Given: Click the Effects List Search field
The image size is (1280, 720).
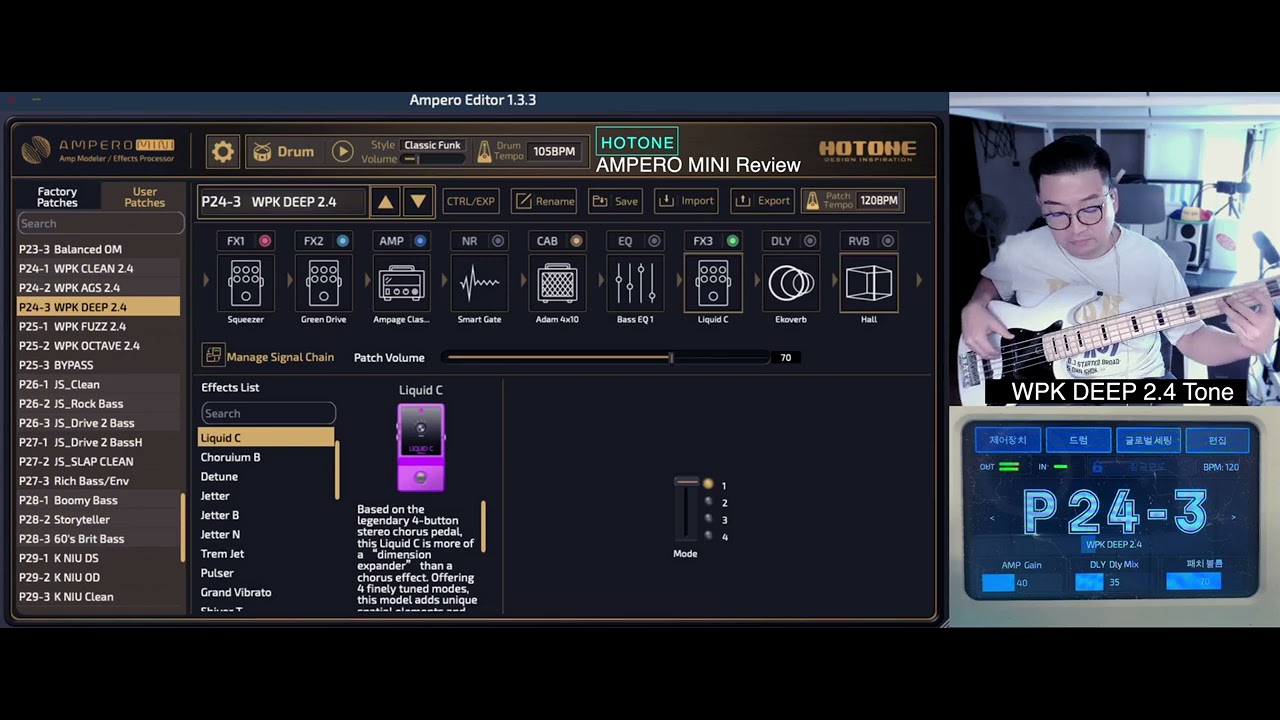Looking at the screenshot, I should 268,413.
